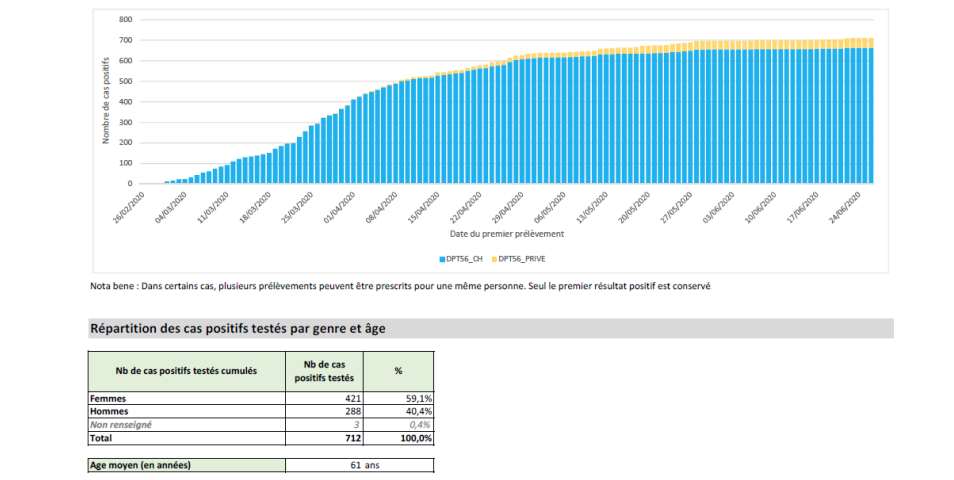Click the 'Date du premier prélèvement' axis title
954x480 pixels.
point(506,234)
